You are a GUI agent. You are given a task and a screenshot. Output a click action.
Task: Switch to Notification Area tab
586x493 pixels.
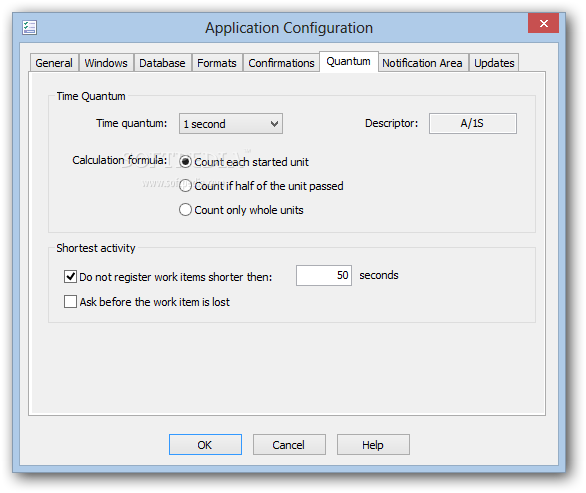422,63
